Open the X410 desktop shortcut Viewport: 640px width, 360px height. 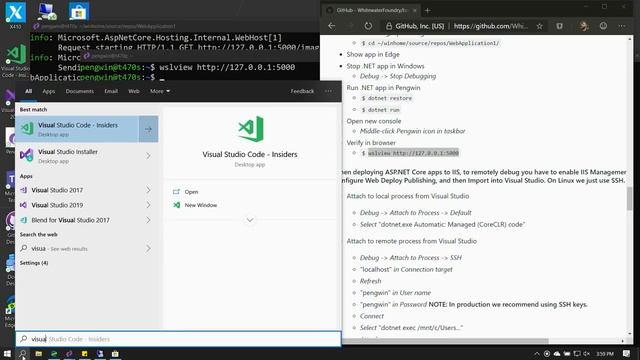click(16, 15)
